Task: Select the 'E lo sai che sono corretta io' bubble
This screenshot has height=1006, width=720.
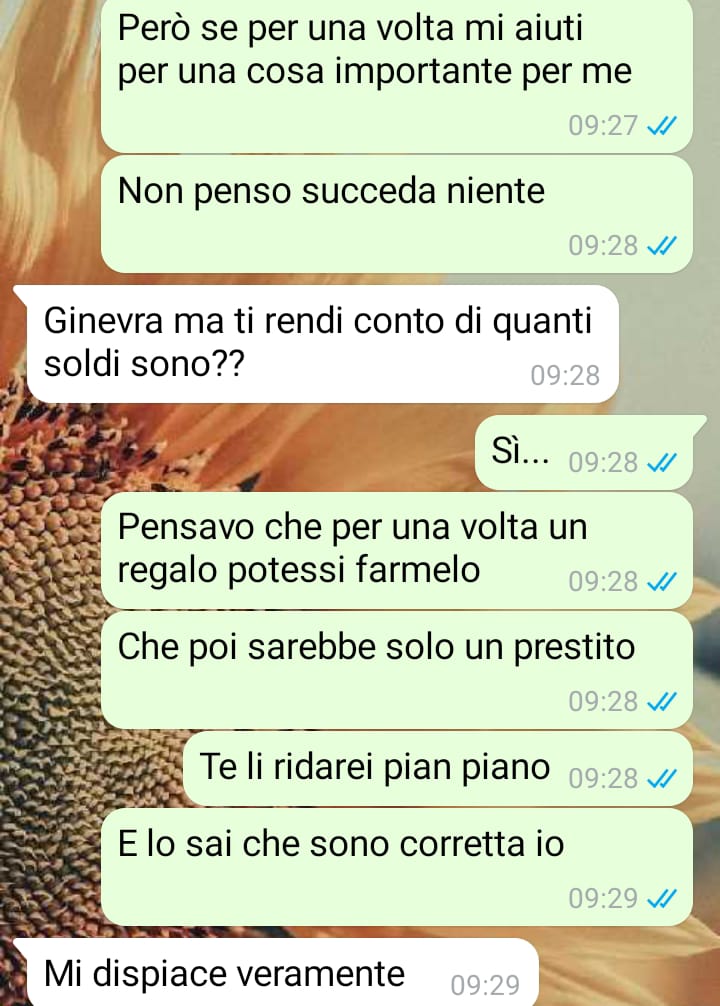Action: tap(397, 867)
